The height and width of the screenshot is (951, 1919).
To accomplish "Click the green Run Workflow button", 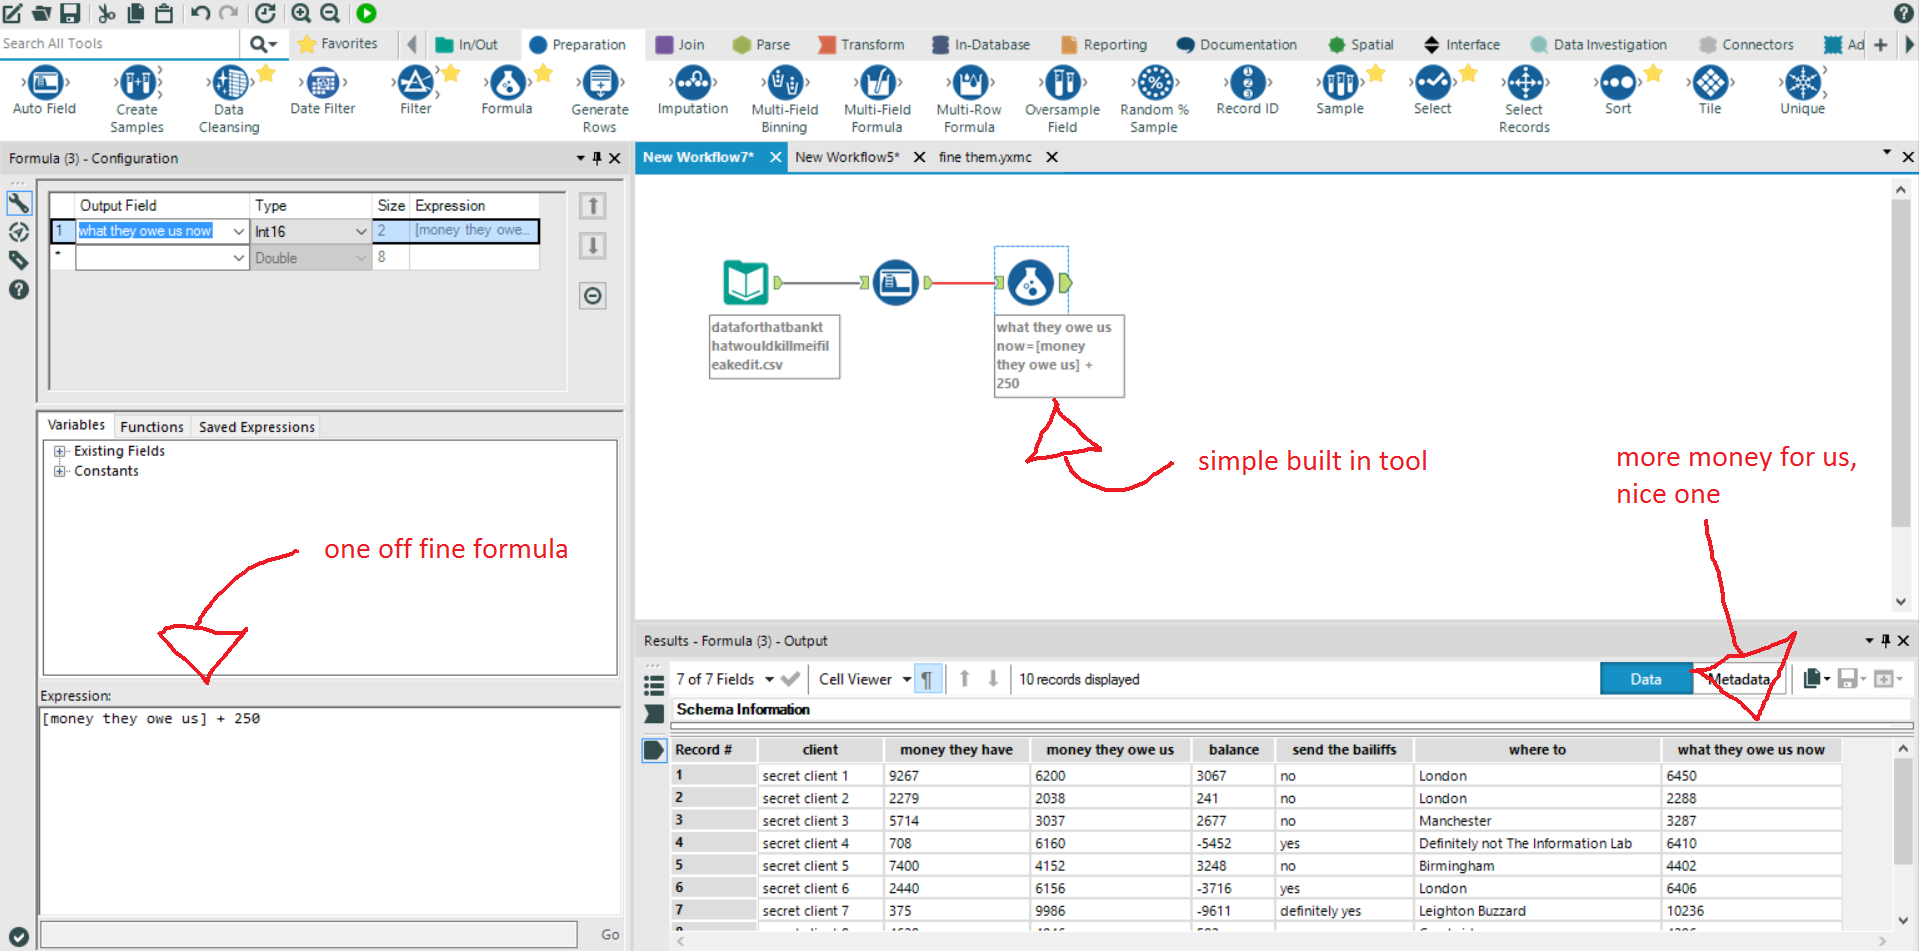I will (x=366, y=13).
